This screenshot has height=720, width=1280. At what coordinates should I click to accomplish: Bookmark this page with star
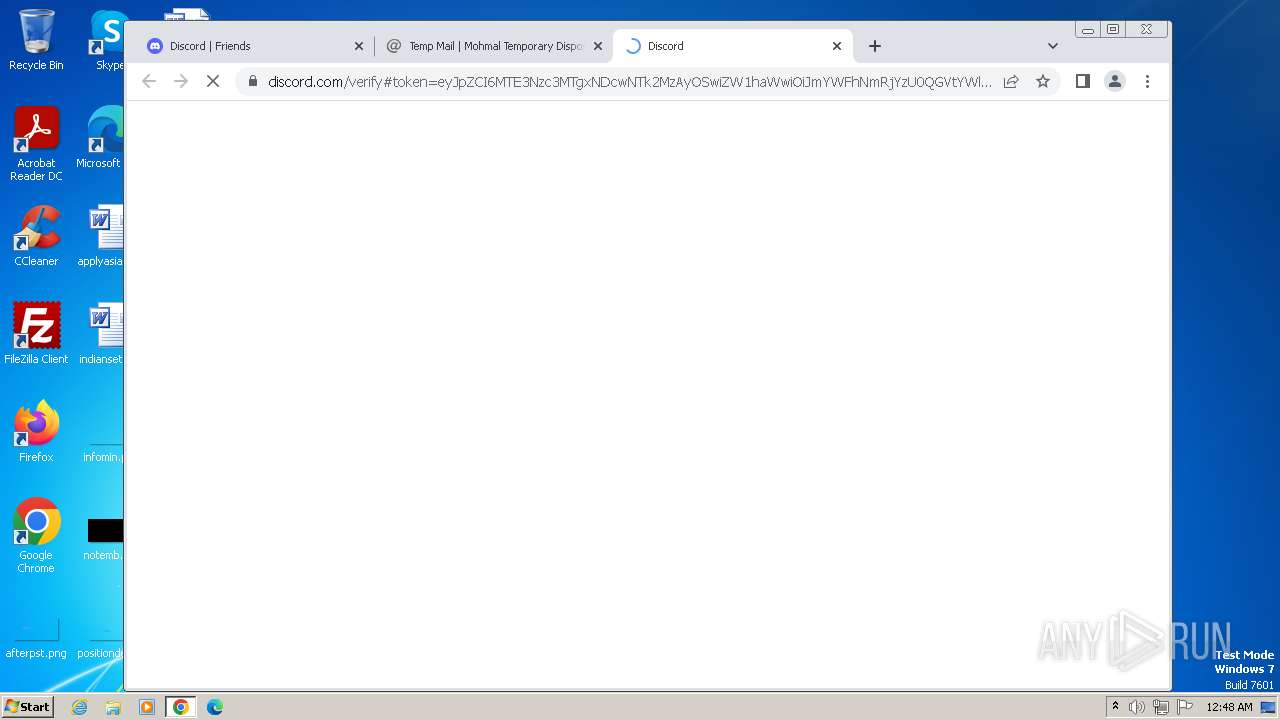pyautogui.click(x=1043, y=82)
